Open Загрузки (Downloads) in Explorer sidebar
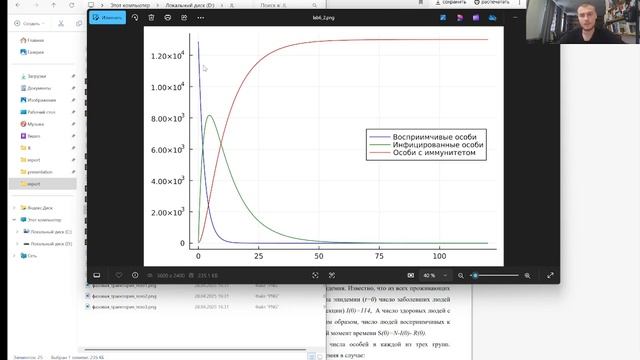Image resolution: width=640 pixels, height=360 pixels. point(33,76)
